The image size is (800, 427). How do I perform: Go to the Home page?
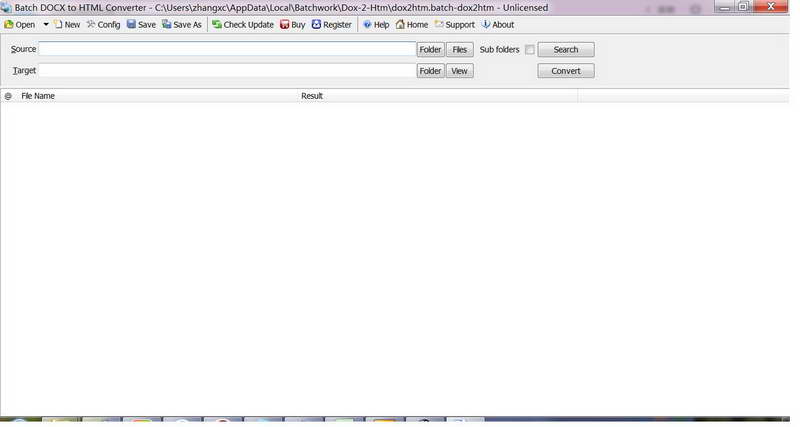tap(412, 24)
